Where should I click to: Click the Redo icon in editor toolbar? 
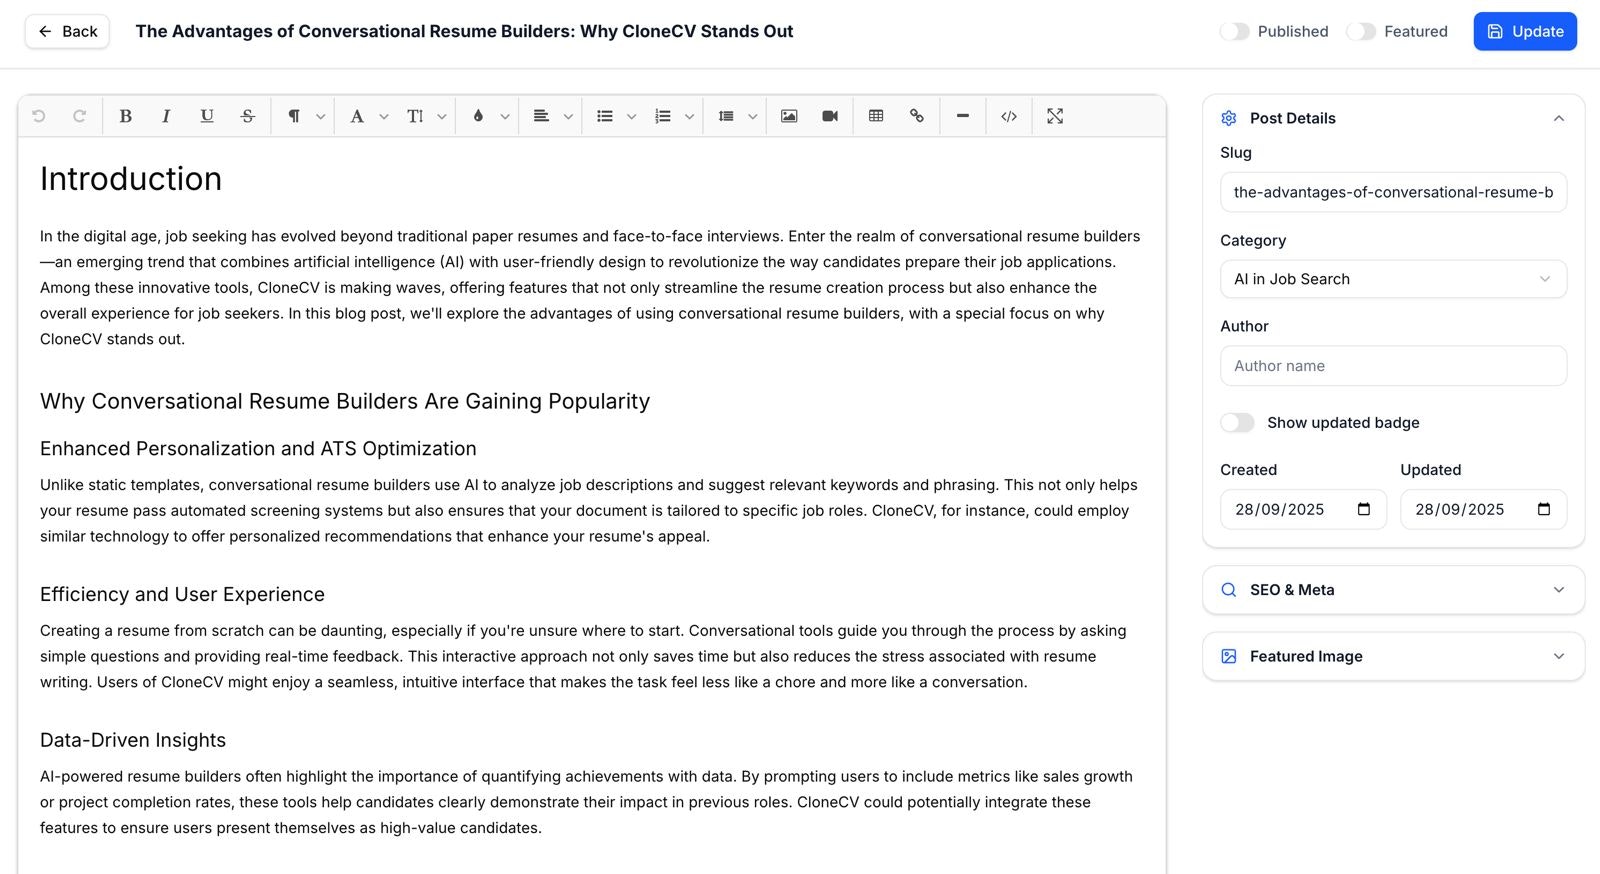[x=79, y=116]
